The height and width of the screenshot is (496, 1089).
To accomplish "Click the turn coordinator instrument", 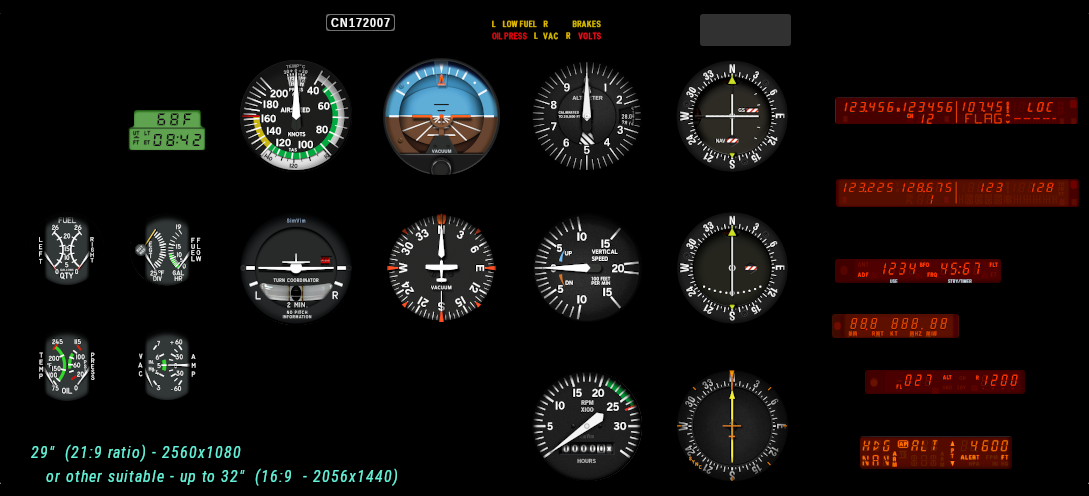I will tap(295, 268).
